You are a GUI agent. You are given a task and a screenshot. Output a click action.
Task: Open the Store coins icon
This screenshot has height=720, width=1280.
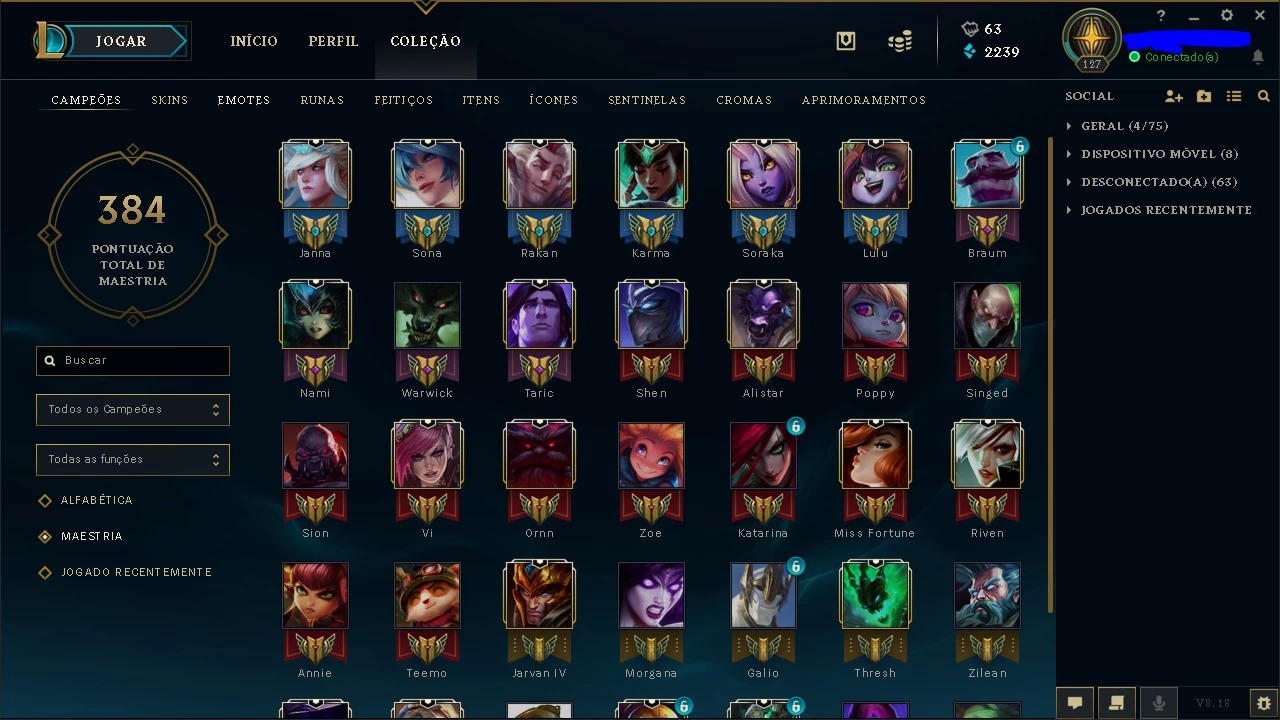(x=900, y=42)
